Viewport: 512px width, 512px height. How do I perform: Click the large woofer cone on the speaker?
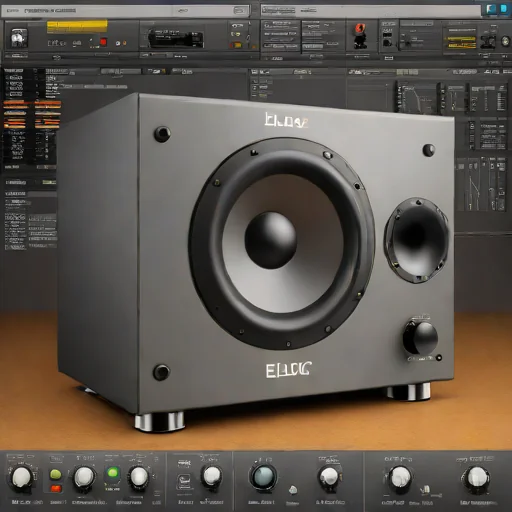click(282, 243)
